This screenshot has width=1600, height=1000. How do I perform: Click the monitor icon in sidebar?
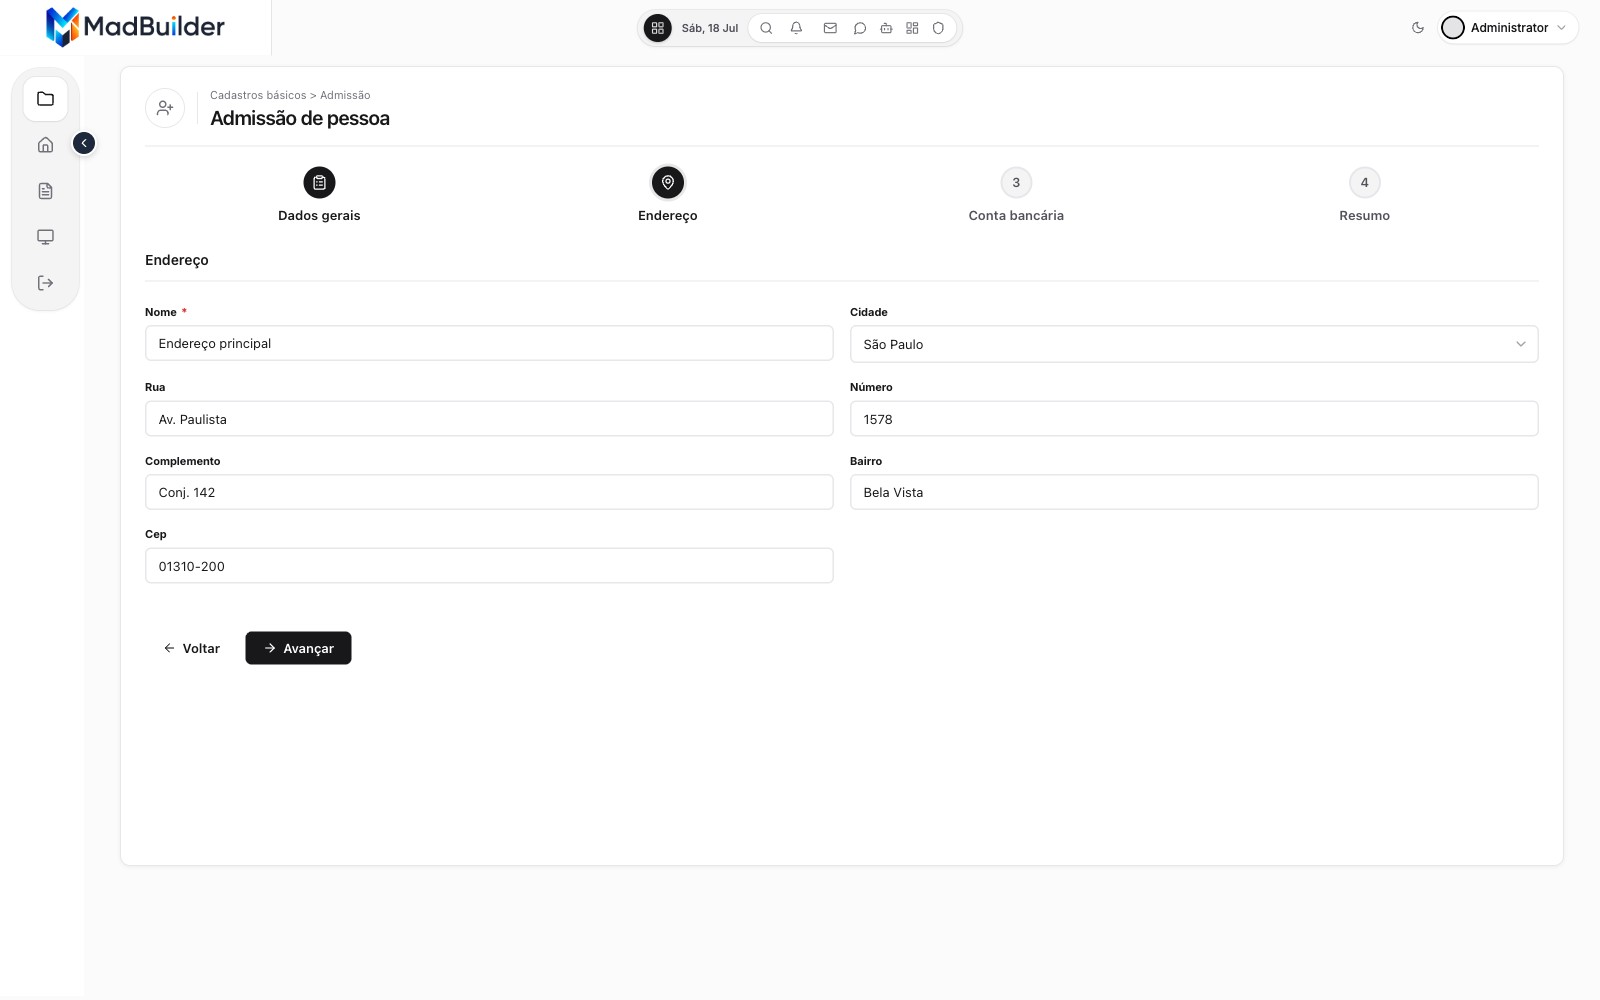pos(45,237)
